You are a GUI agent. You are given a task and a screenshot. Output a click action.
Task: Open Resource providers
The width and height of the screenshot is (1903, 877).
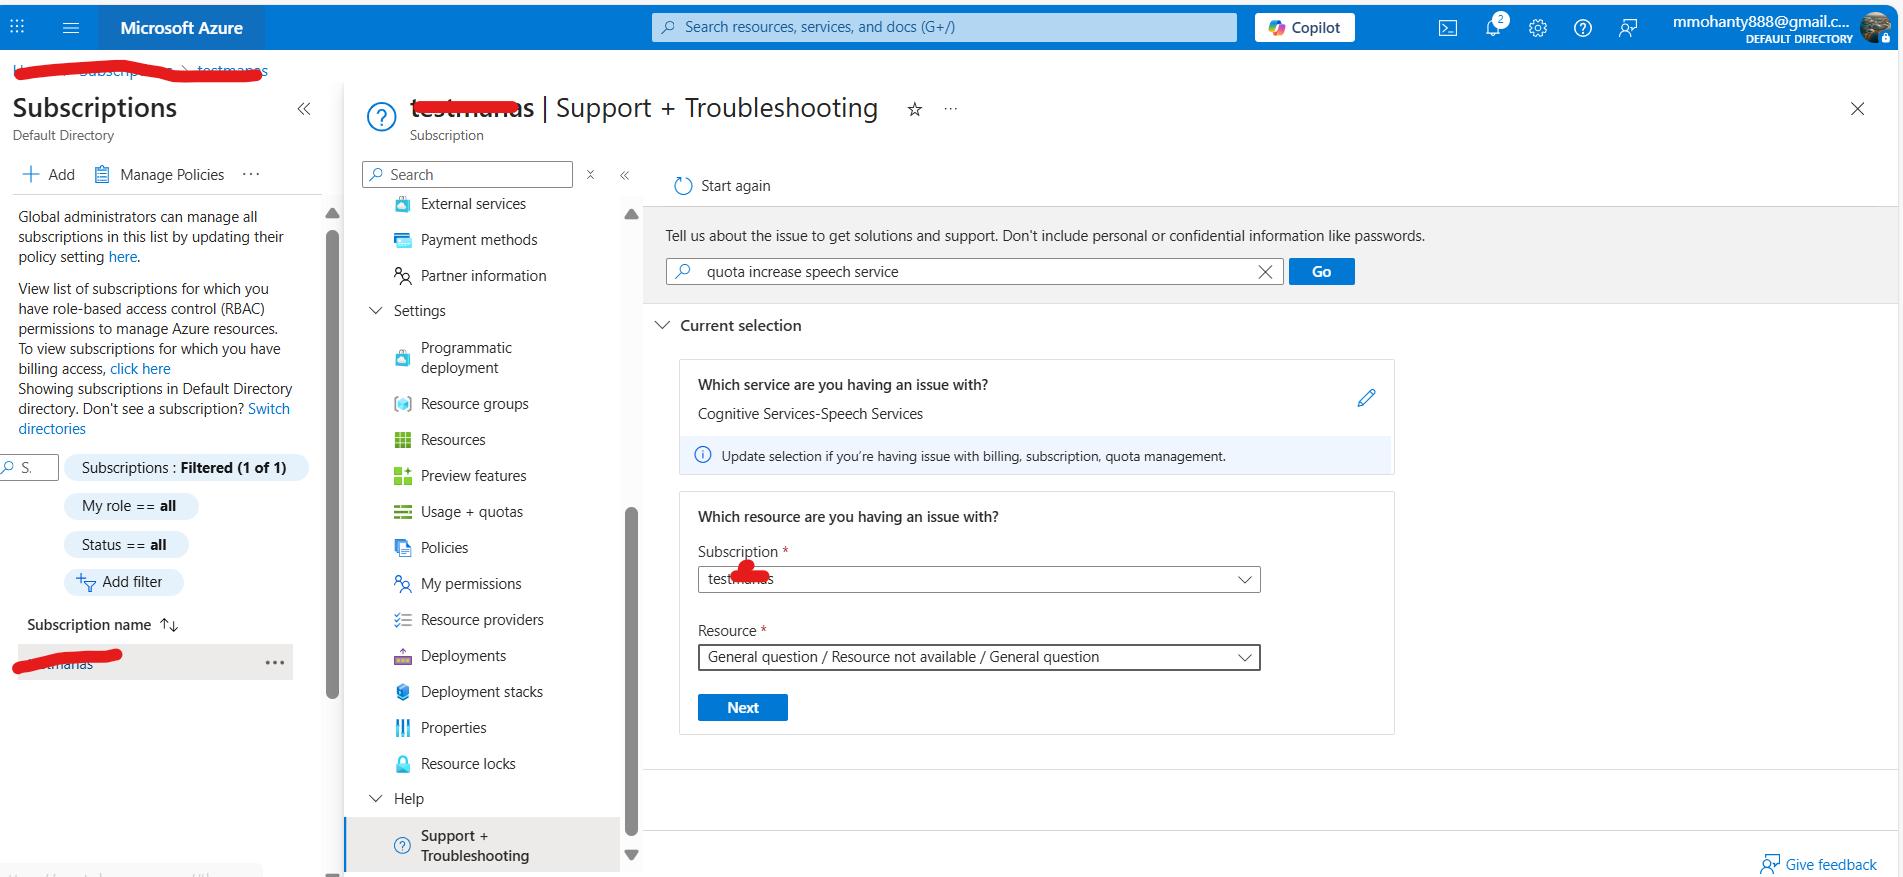pos(482,620)
